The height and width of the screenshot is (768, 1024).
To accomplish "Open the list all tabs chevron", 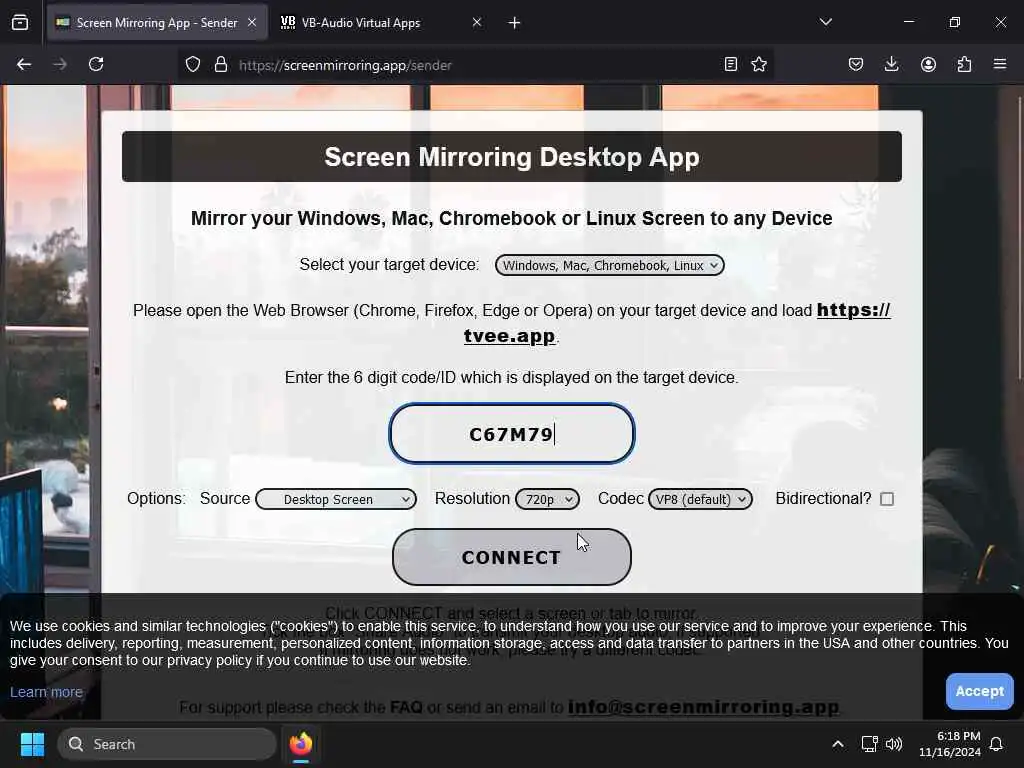I will point(825,22).
